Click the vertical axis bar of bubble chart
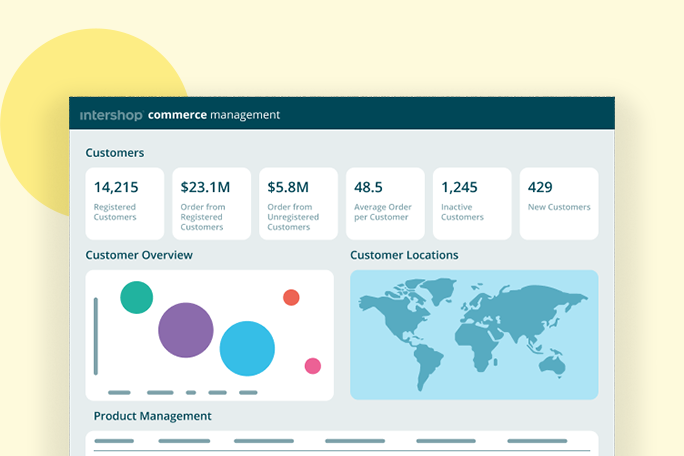 (x=96, y=335)
